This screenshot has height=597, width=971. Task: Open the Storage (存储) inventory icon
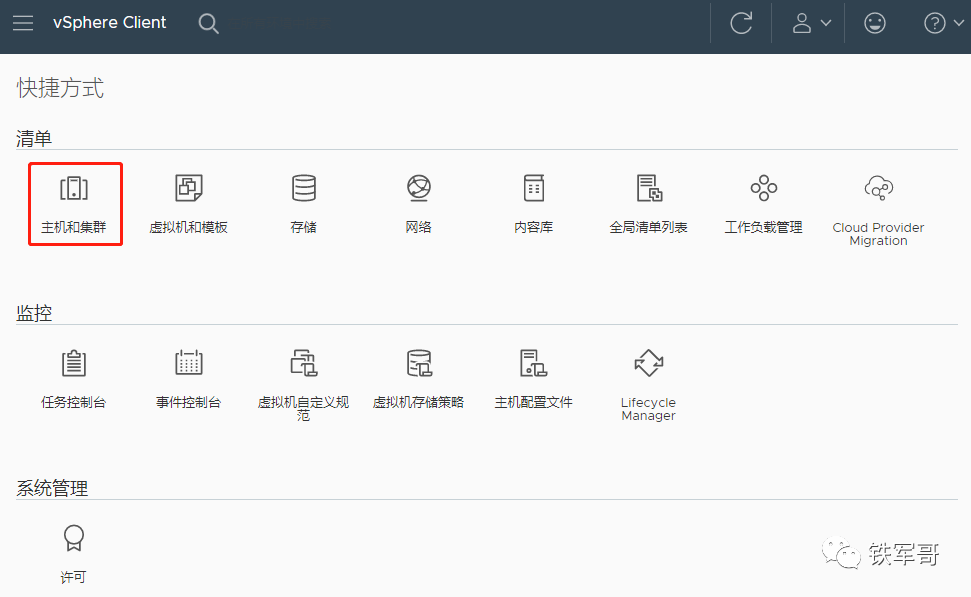pos(303,189)
